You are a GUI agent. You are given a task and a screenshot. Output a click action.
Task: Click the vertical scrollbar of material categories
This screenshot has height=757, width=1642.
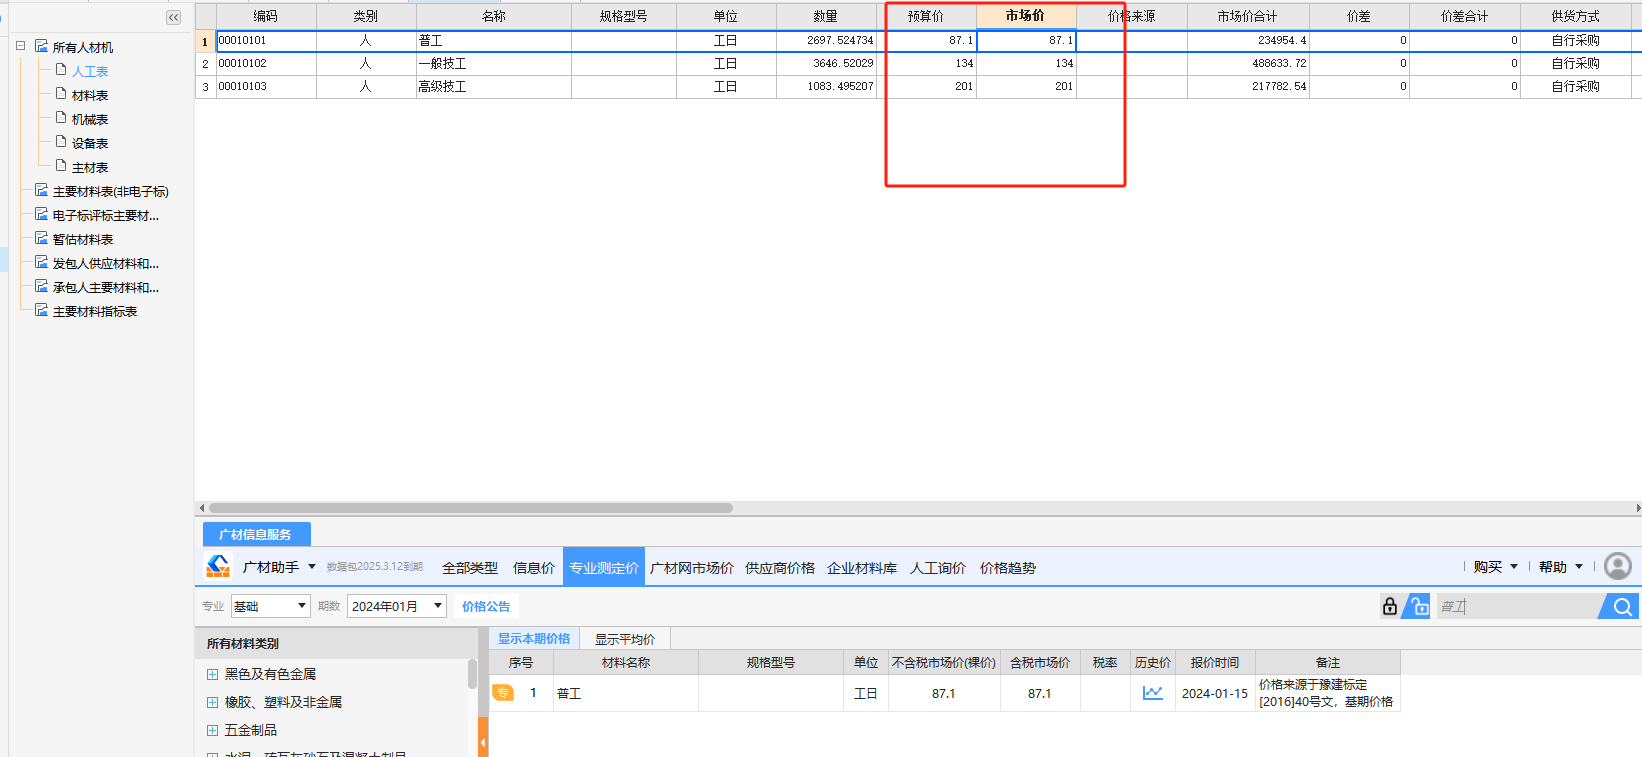coord(472,674)
